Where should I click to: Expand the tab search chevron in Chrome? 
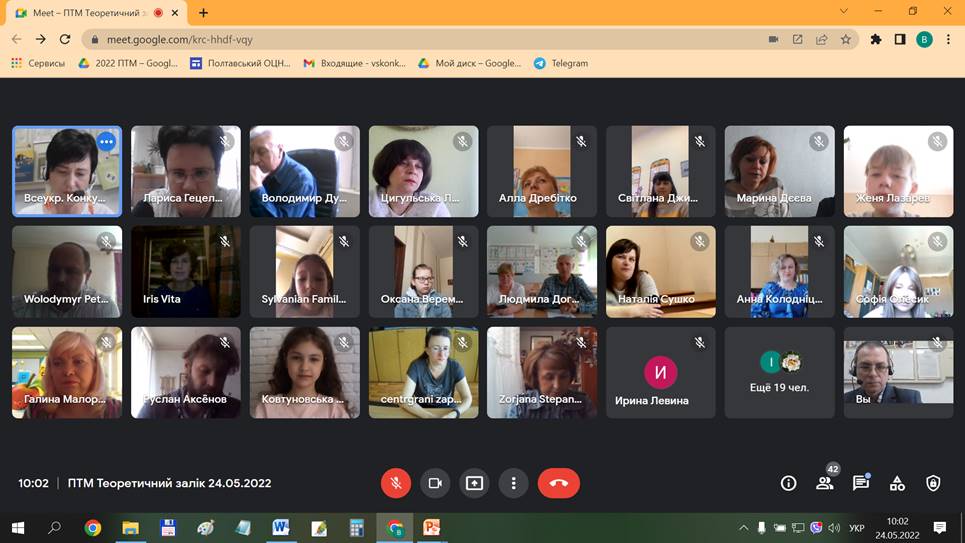tap(844, 12)
